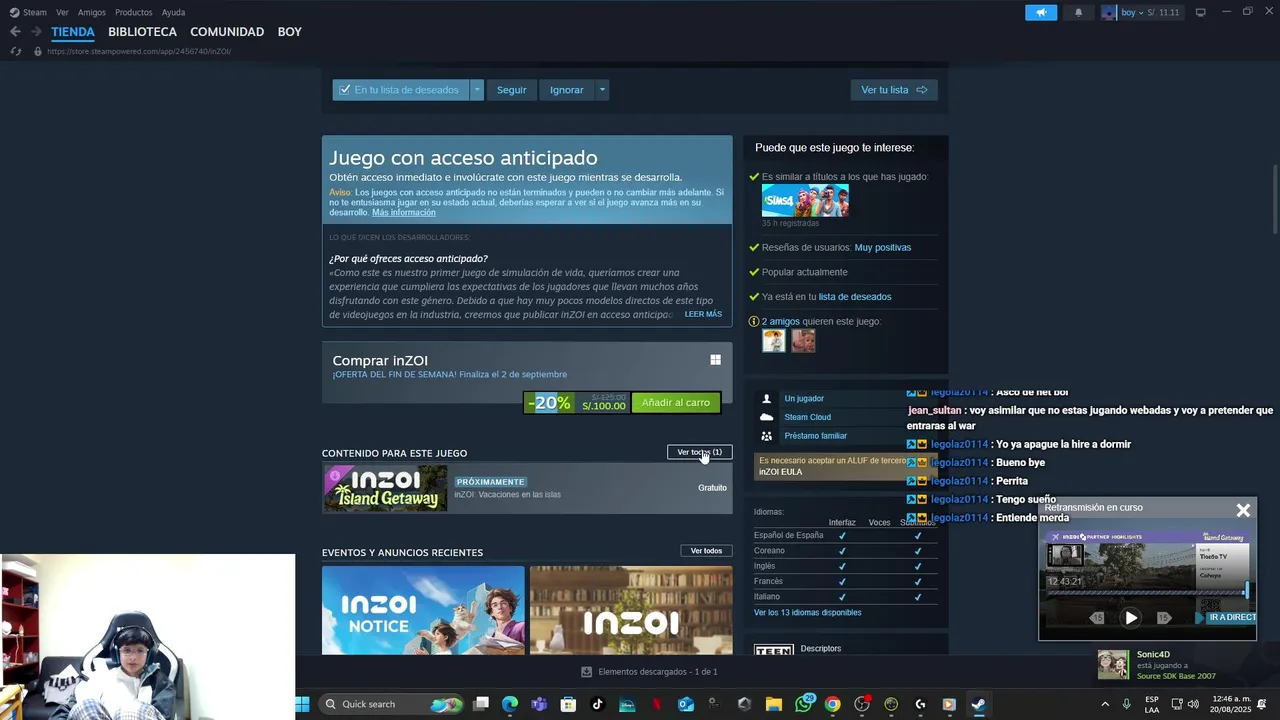The width and height of the screenshot is (1280, 720).
Task: Click the Windows platform icon in purchase box
Action: click(x=715, y=360)
